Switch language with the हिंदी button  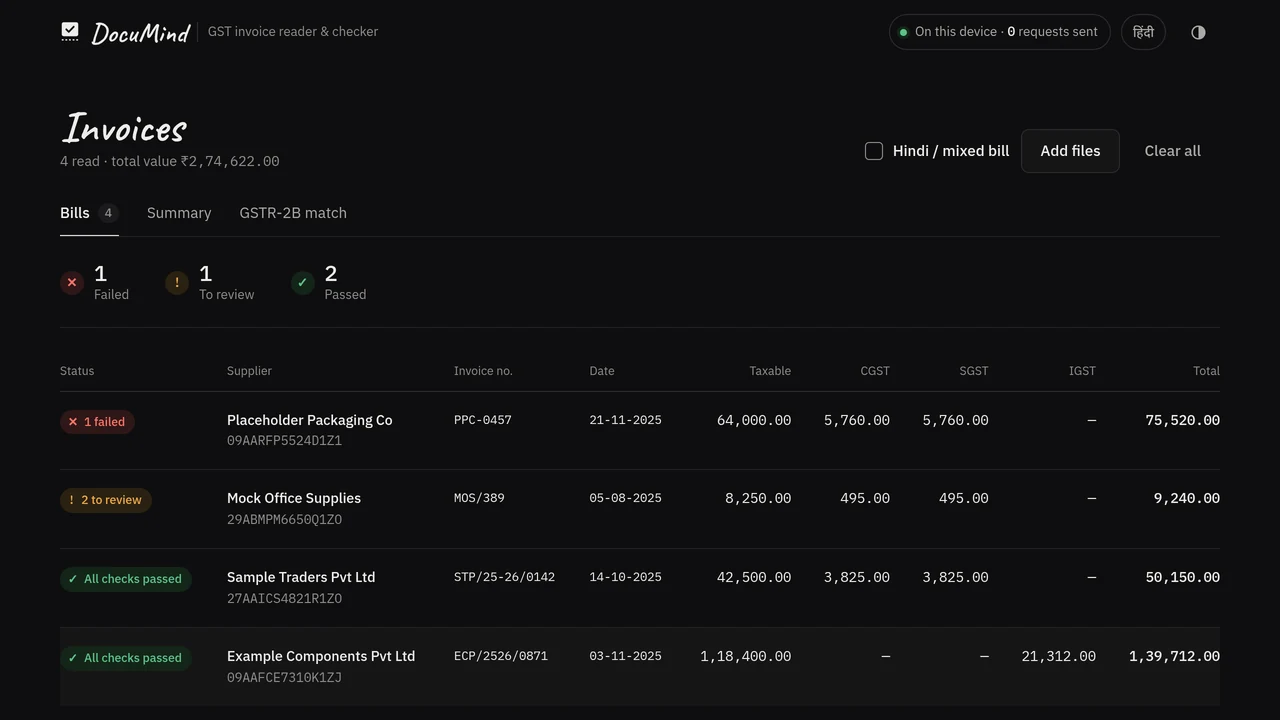1143,32
